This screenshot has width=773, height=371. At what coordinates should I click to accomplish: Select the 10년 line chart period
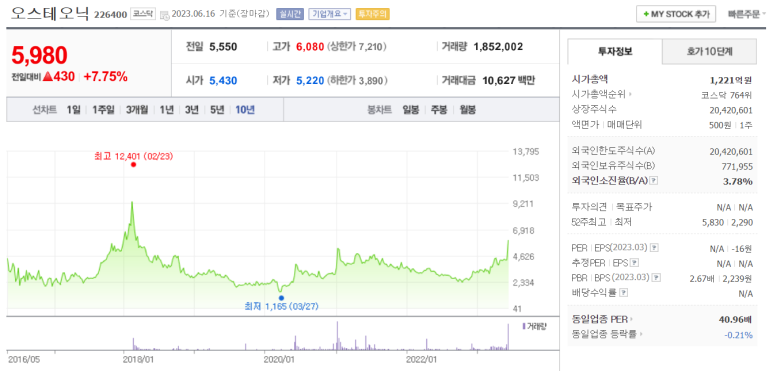pos(245,110)
